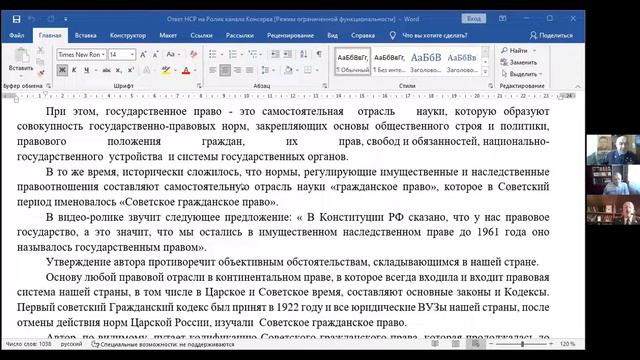The width and height of the screenshot is (640, 360).
Task: Open the multilevel list dropdown
Action: 261,54
